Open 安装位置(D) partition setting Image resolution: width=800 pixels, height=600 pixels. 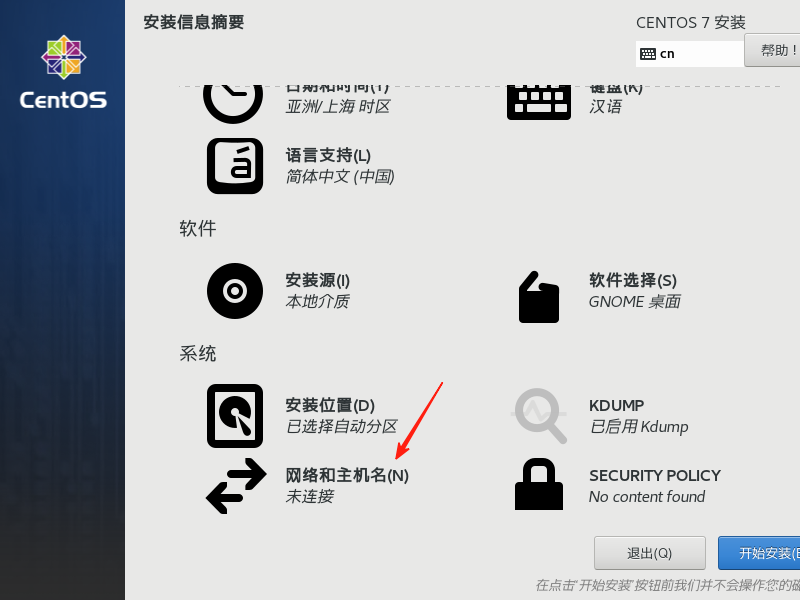(341, 416)
